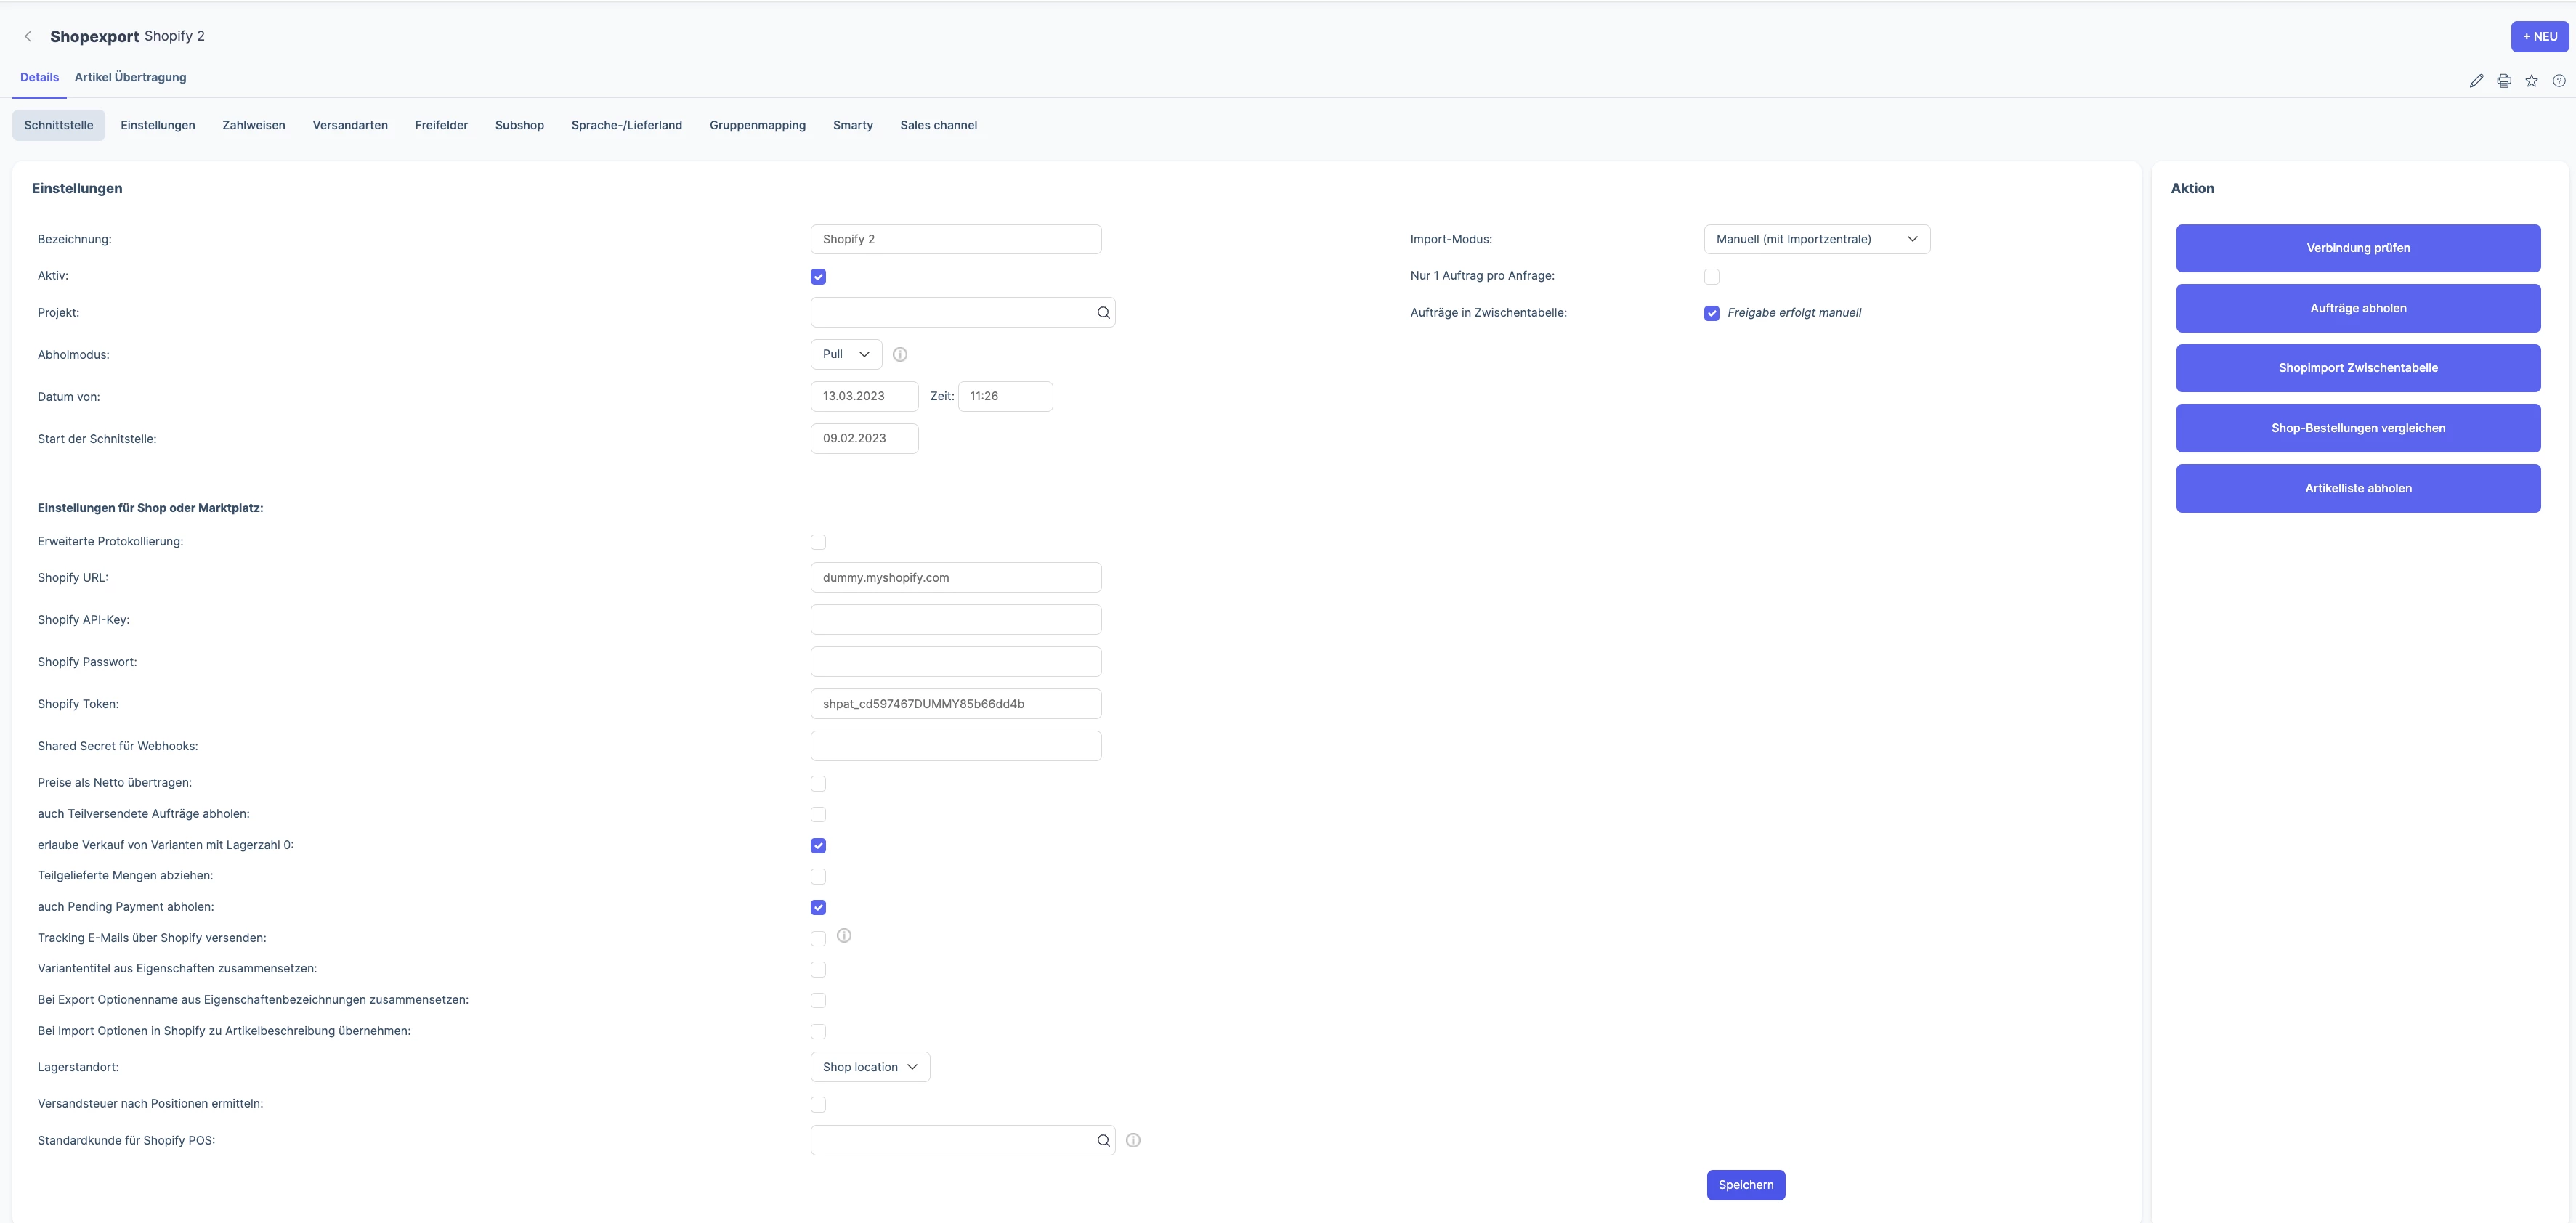Uncheck auch Pending Payment abholen
The height and width of the screenshot is (1223, 2576).
point(818,908)
